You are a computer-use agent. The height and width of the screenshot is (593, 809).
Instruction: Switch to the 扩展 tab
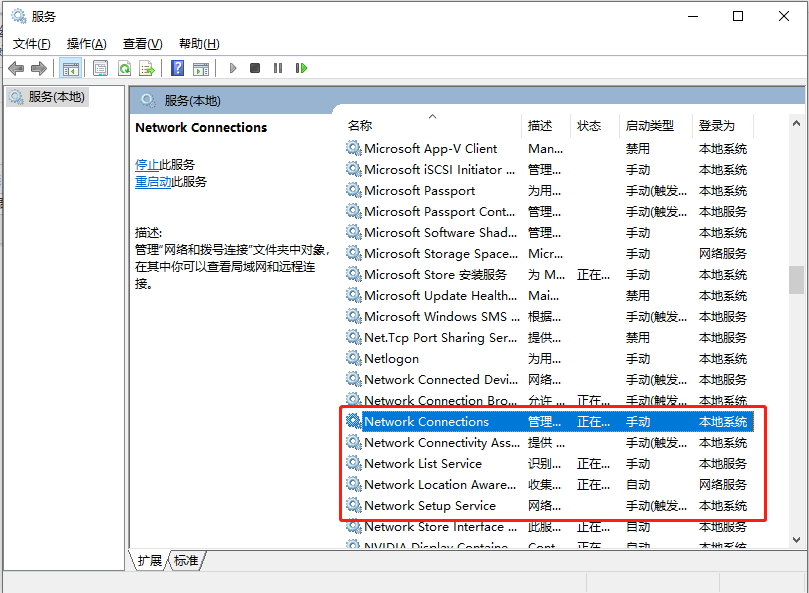pyautogui.click(x=150, y=560)
